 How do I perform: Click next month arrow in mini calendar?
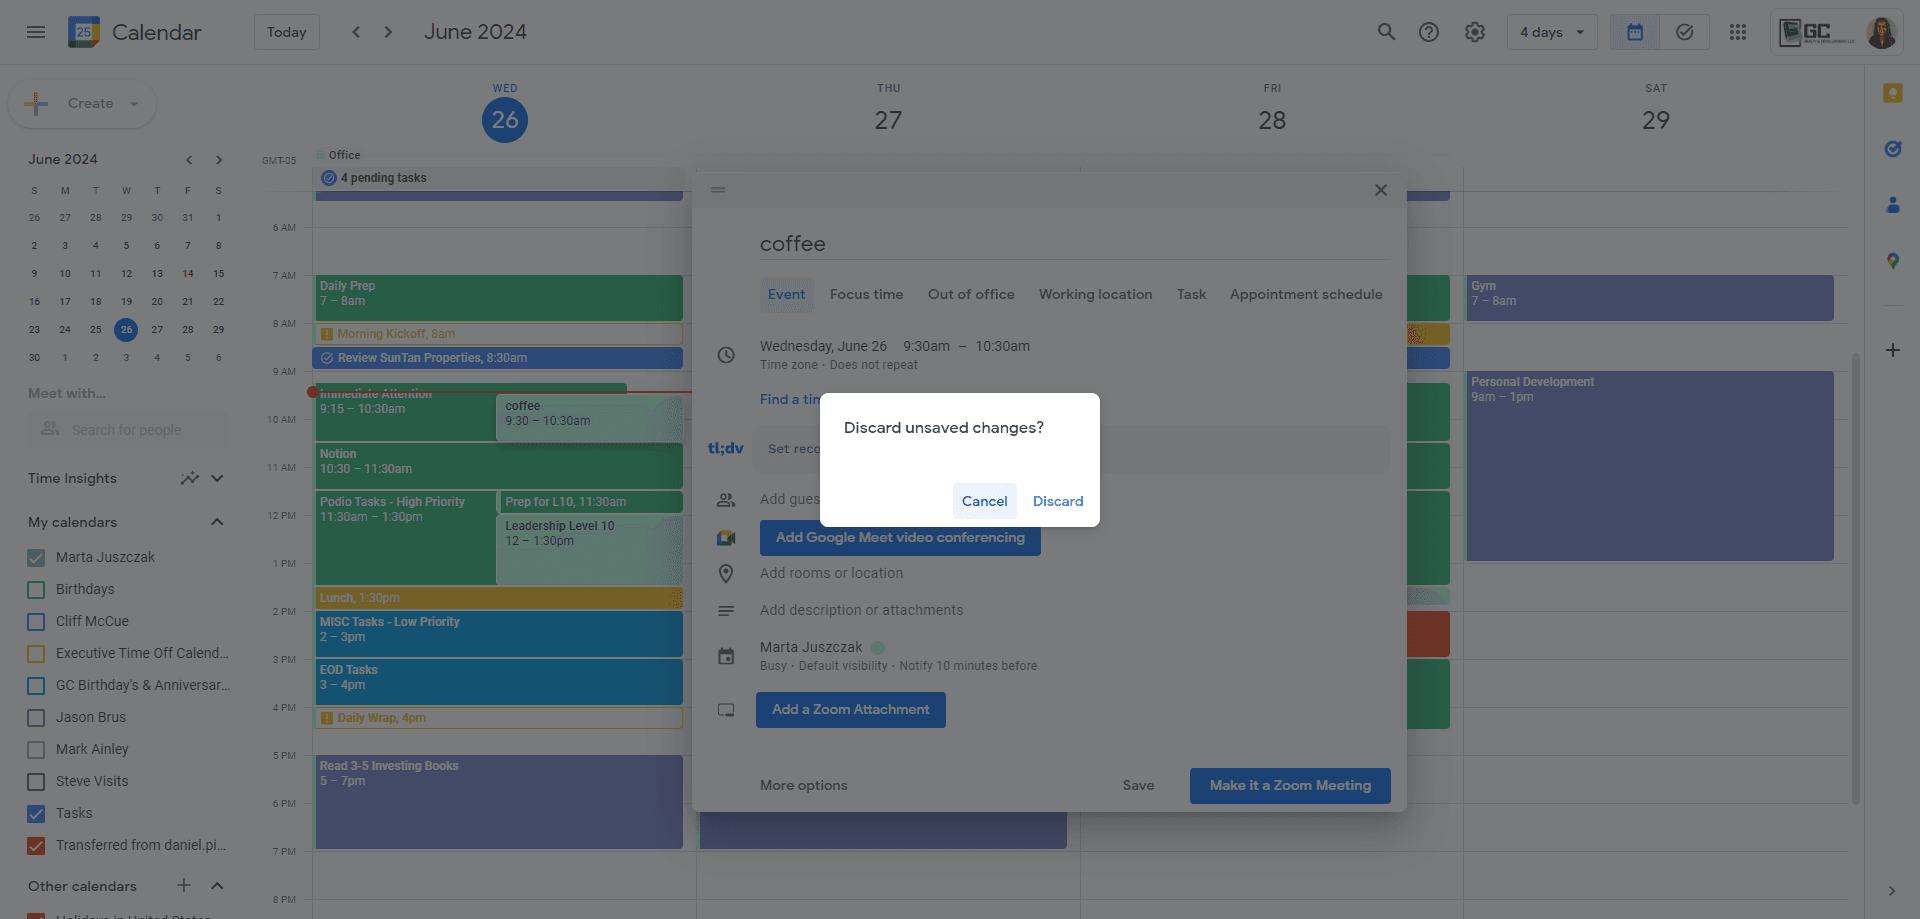(x=218, y=160)
